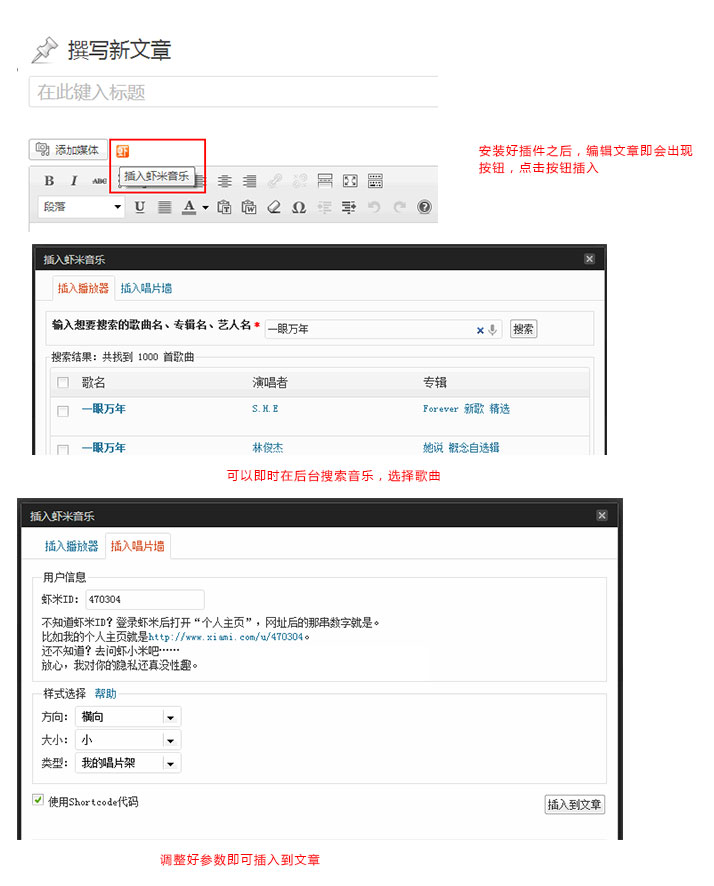Image resolution: width=714 pixels, height=886 pixels.
Task: Justify text alignment
Action: coord(164,207)
